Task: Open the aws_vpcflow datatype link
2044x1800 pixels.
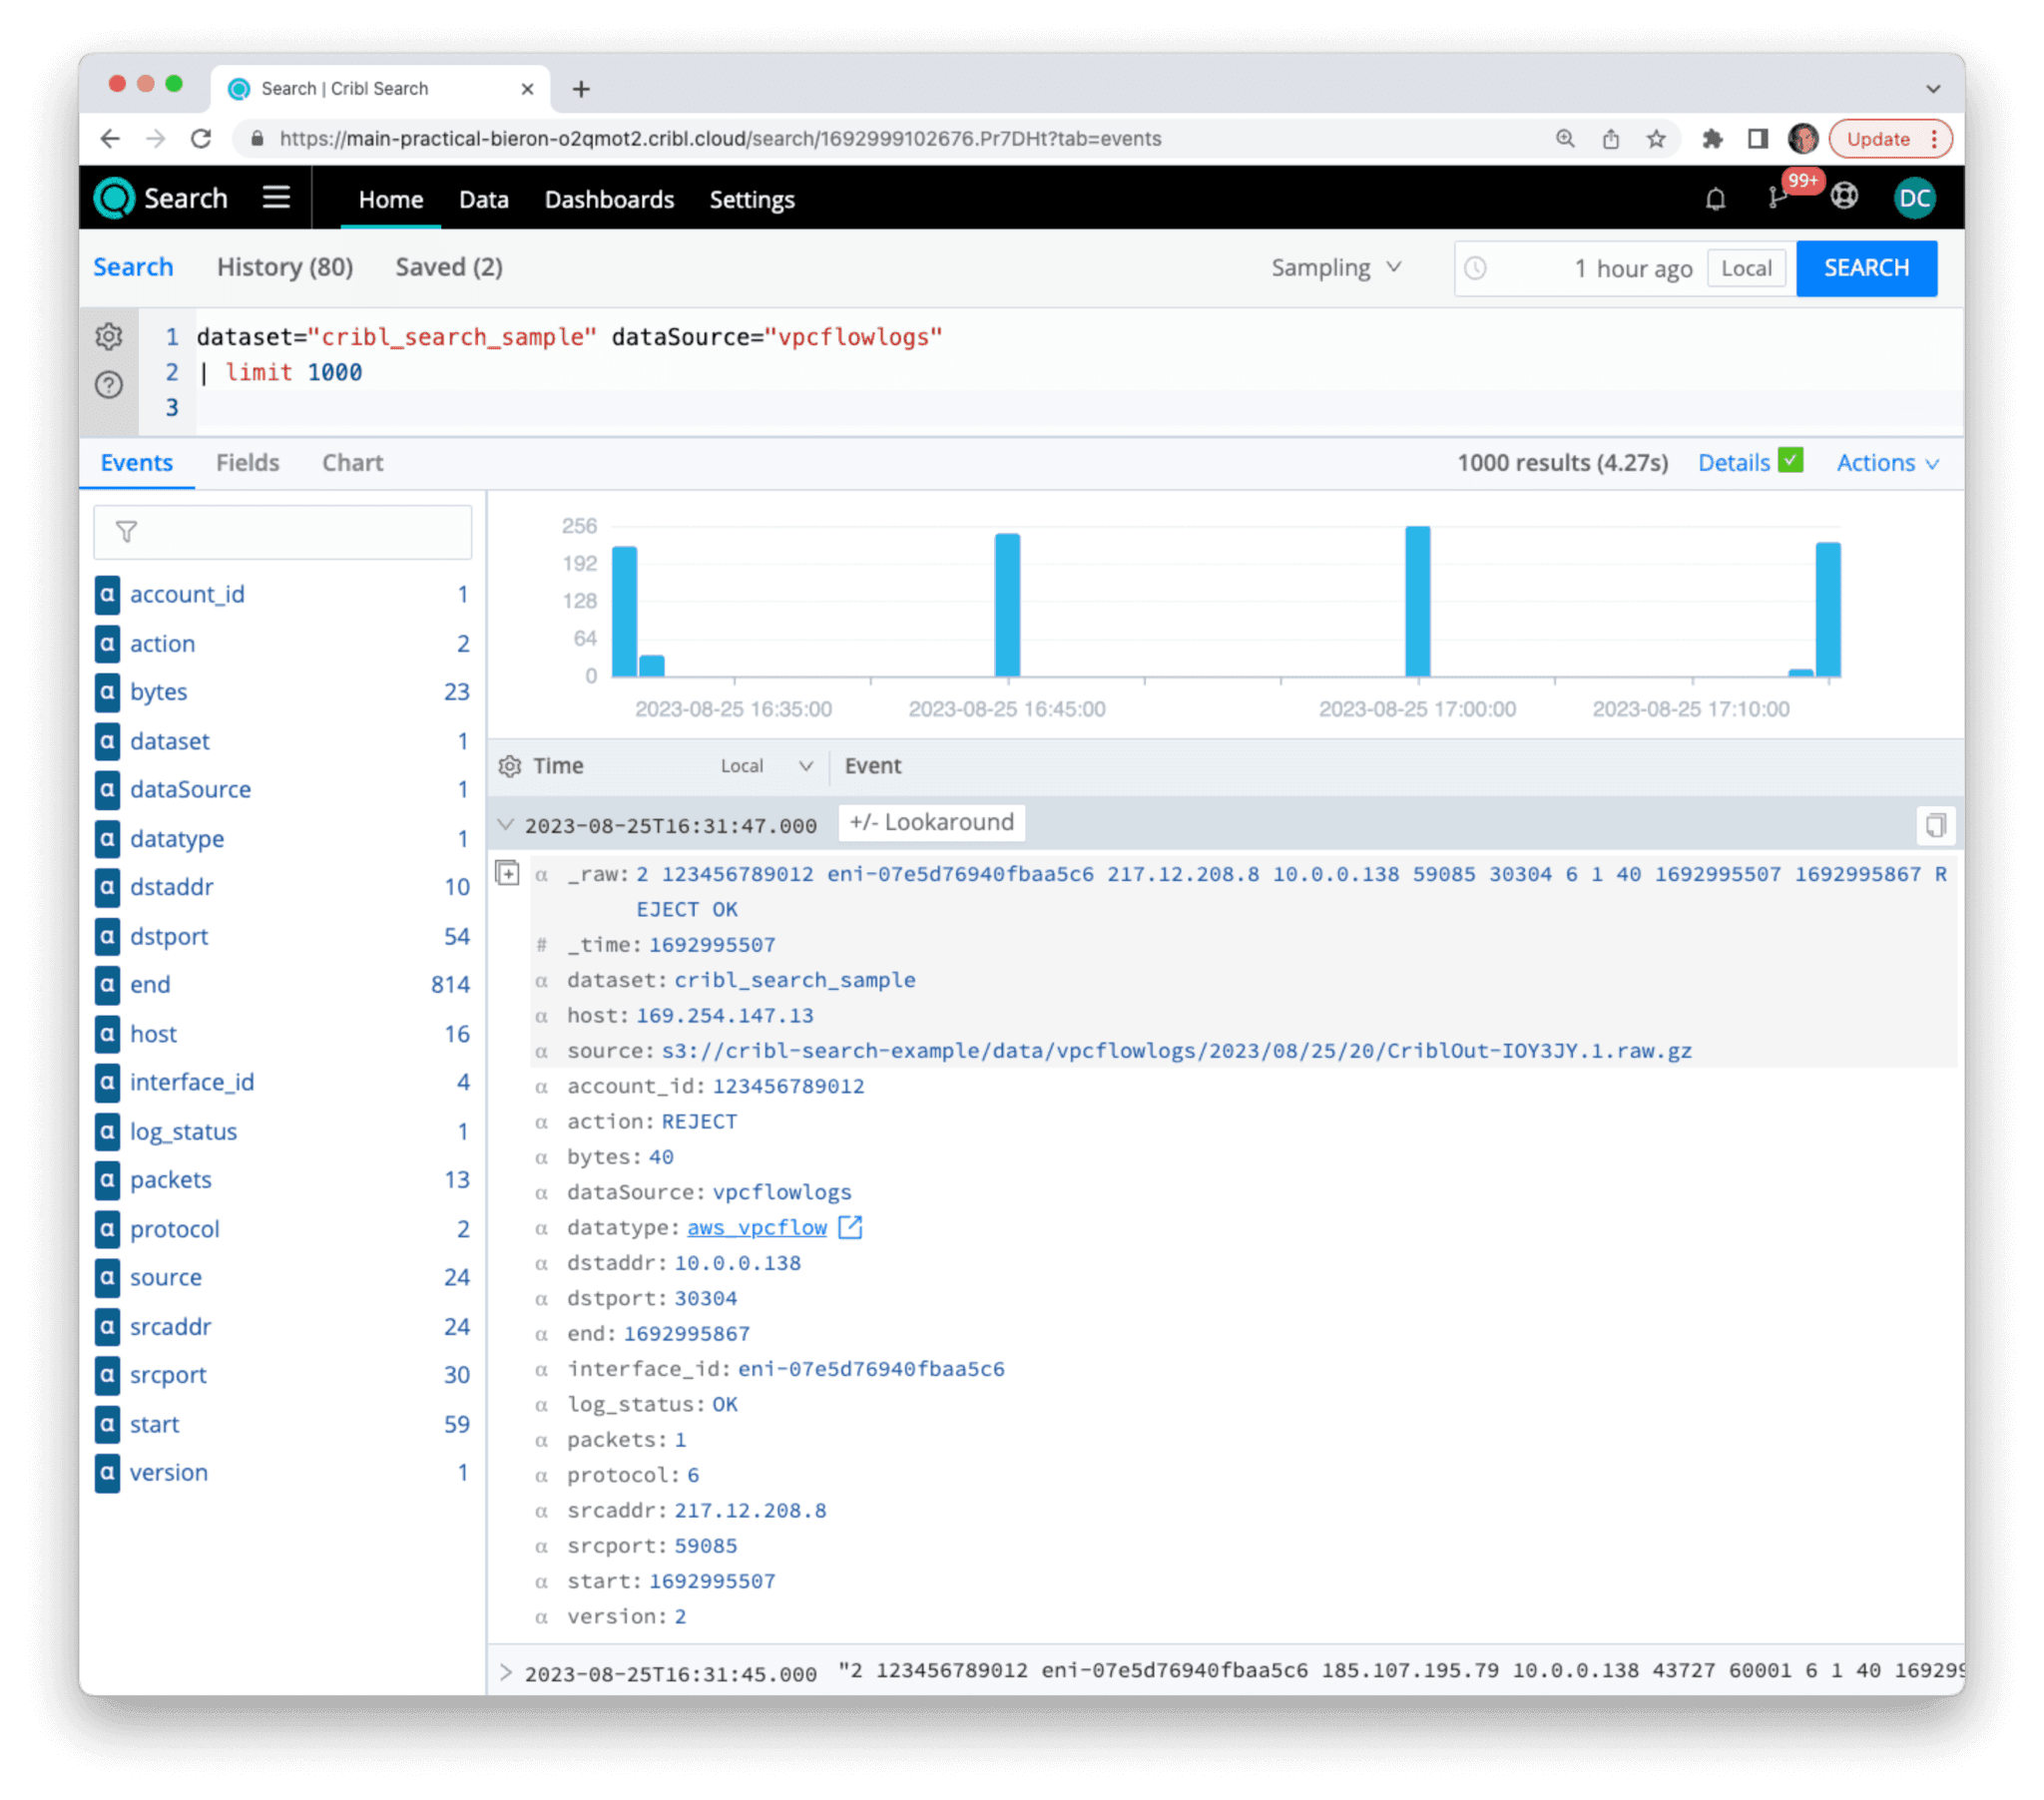Action: (757, 1228)
